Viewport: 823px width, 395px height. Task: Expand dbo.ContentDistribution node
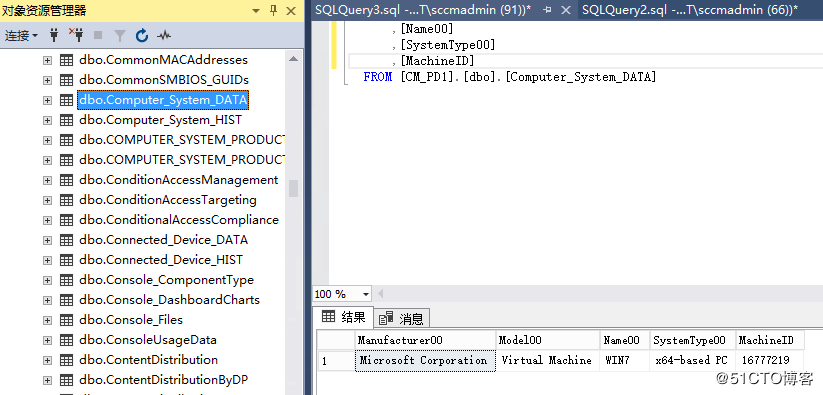pyautogui.click(x=47, y=360)
